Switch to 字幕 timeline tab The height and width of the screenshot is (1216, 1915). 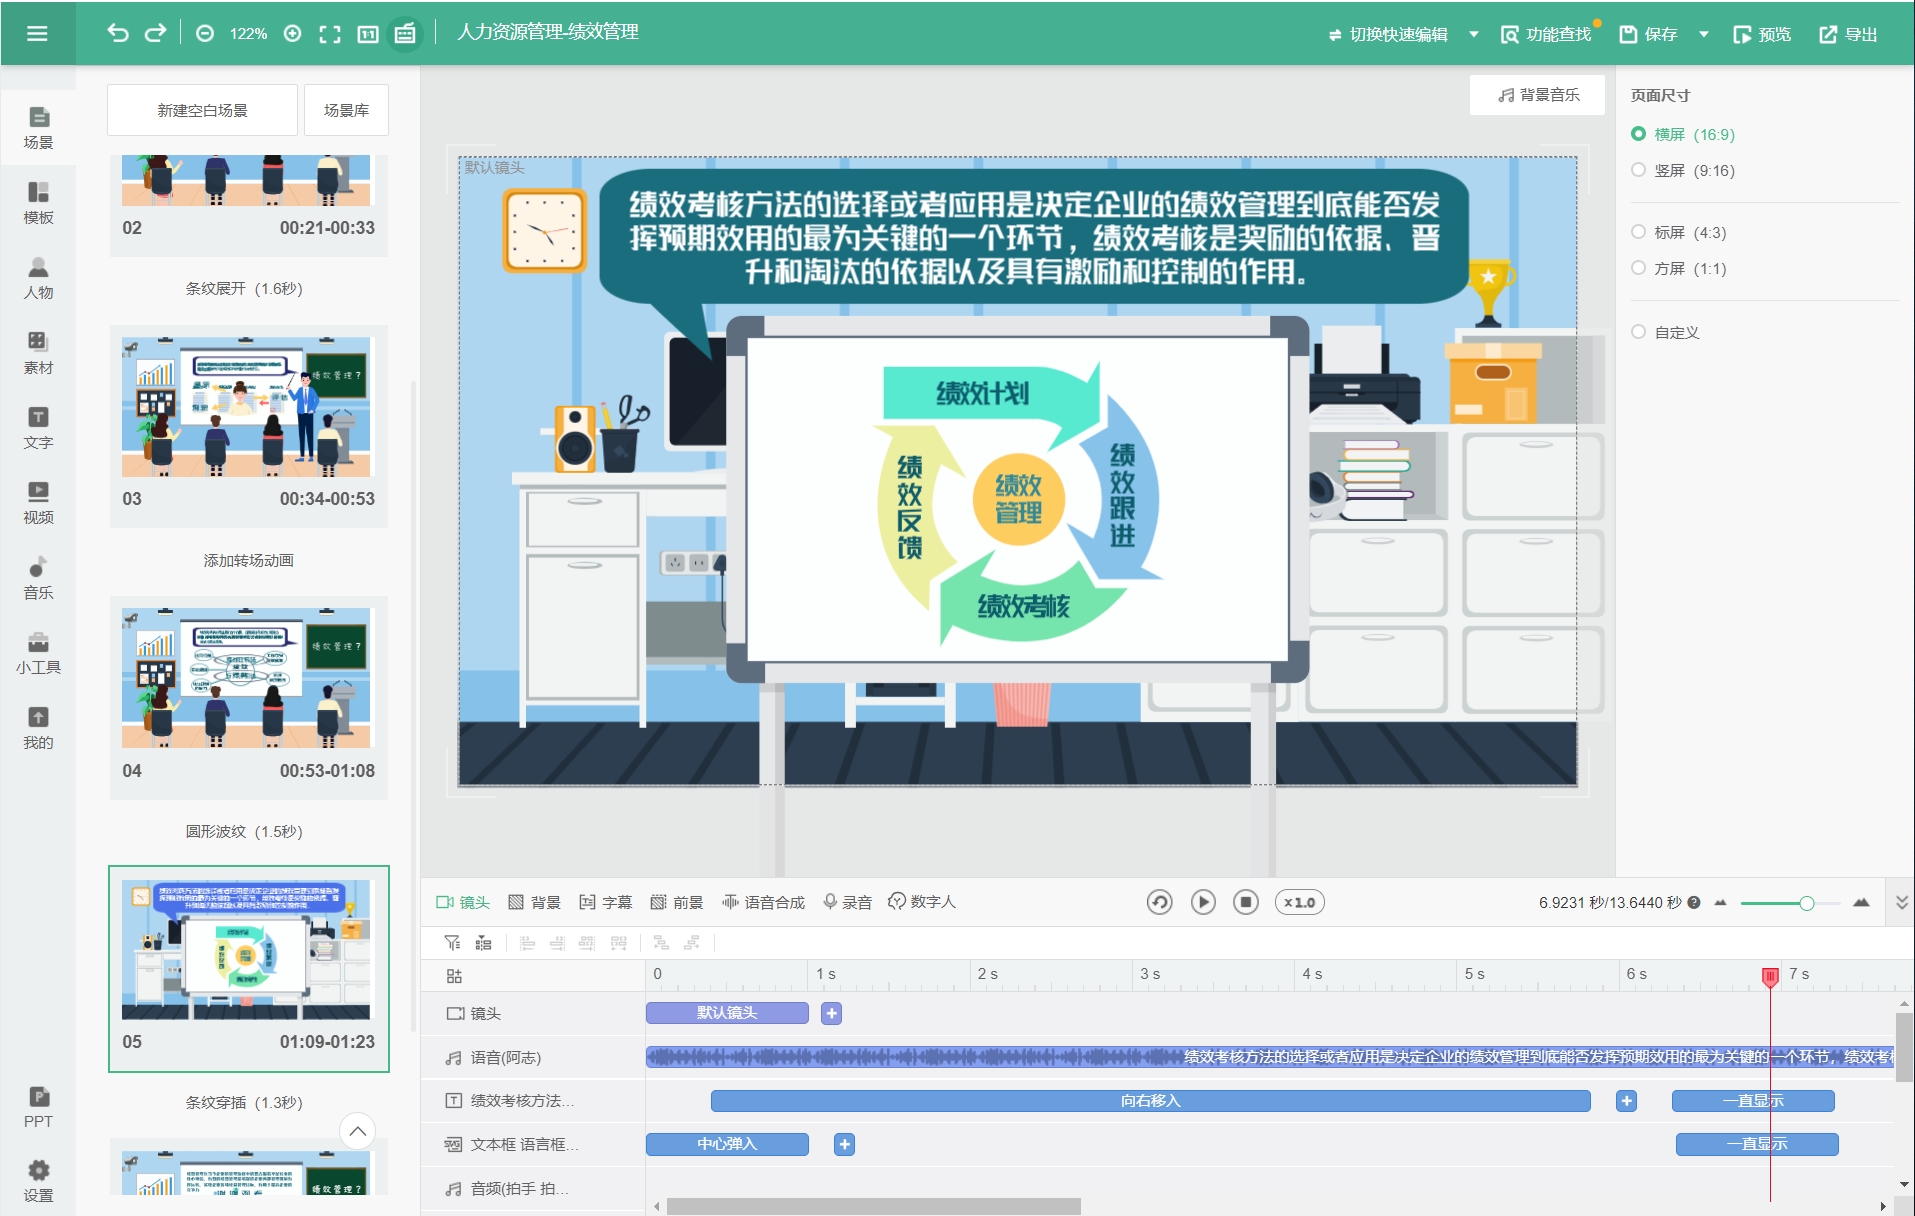pyautogui.click(x=606, y=902)
